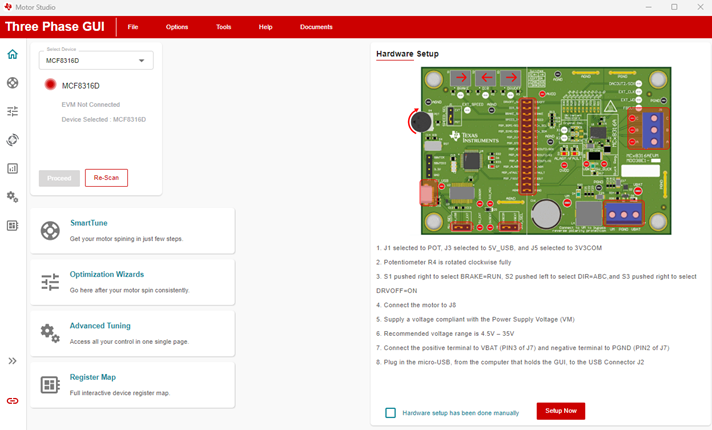Open the Home icon in sidebar
The width and height of the screenshot is (712, 430).
point(12,54)
